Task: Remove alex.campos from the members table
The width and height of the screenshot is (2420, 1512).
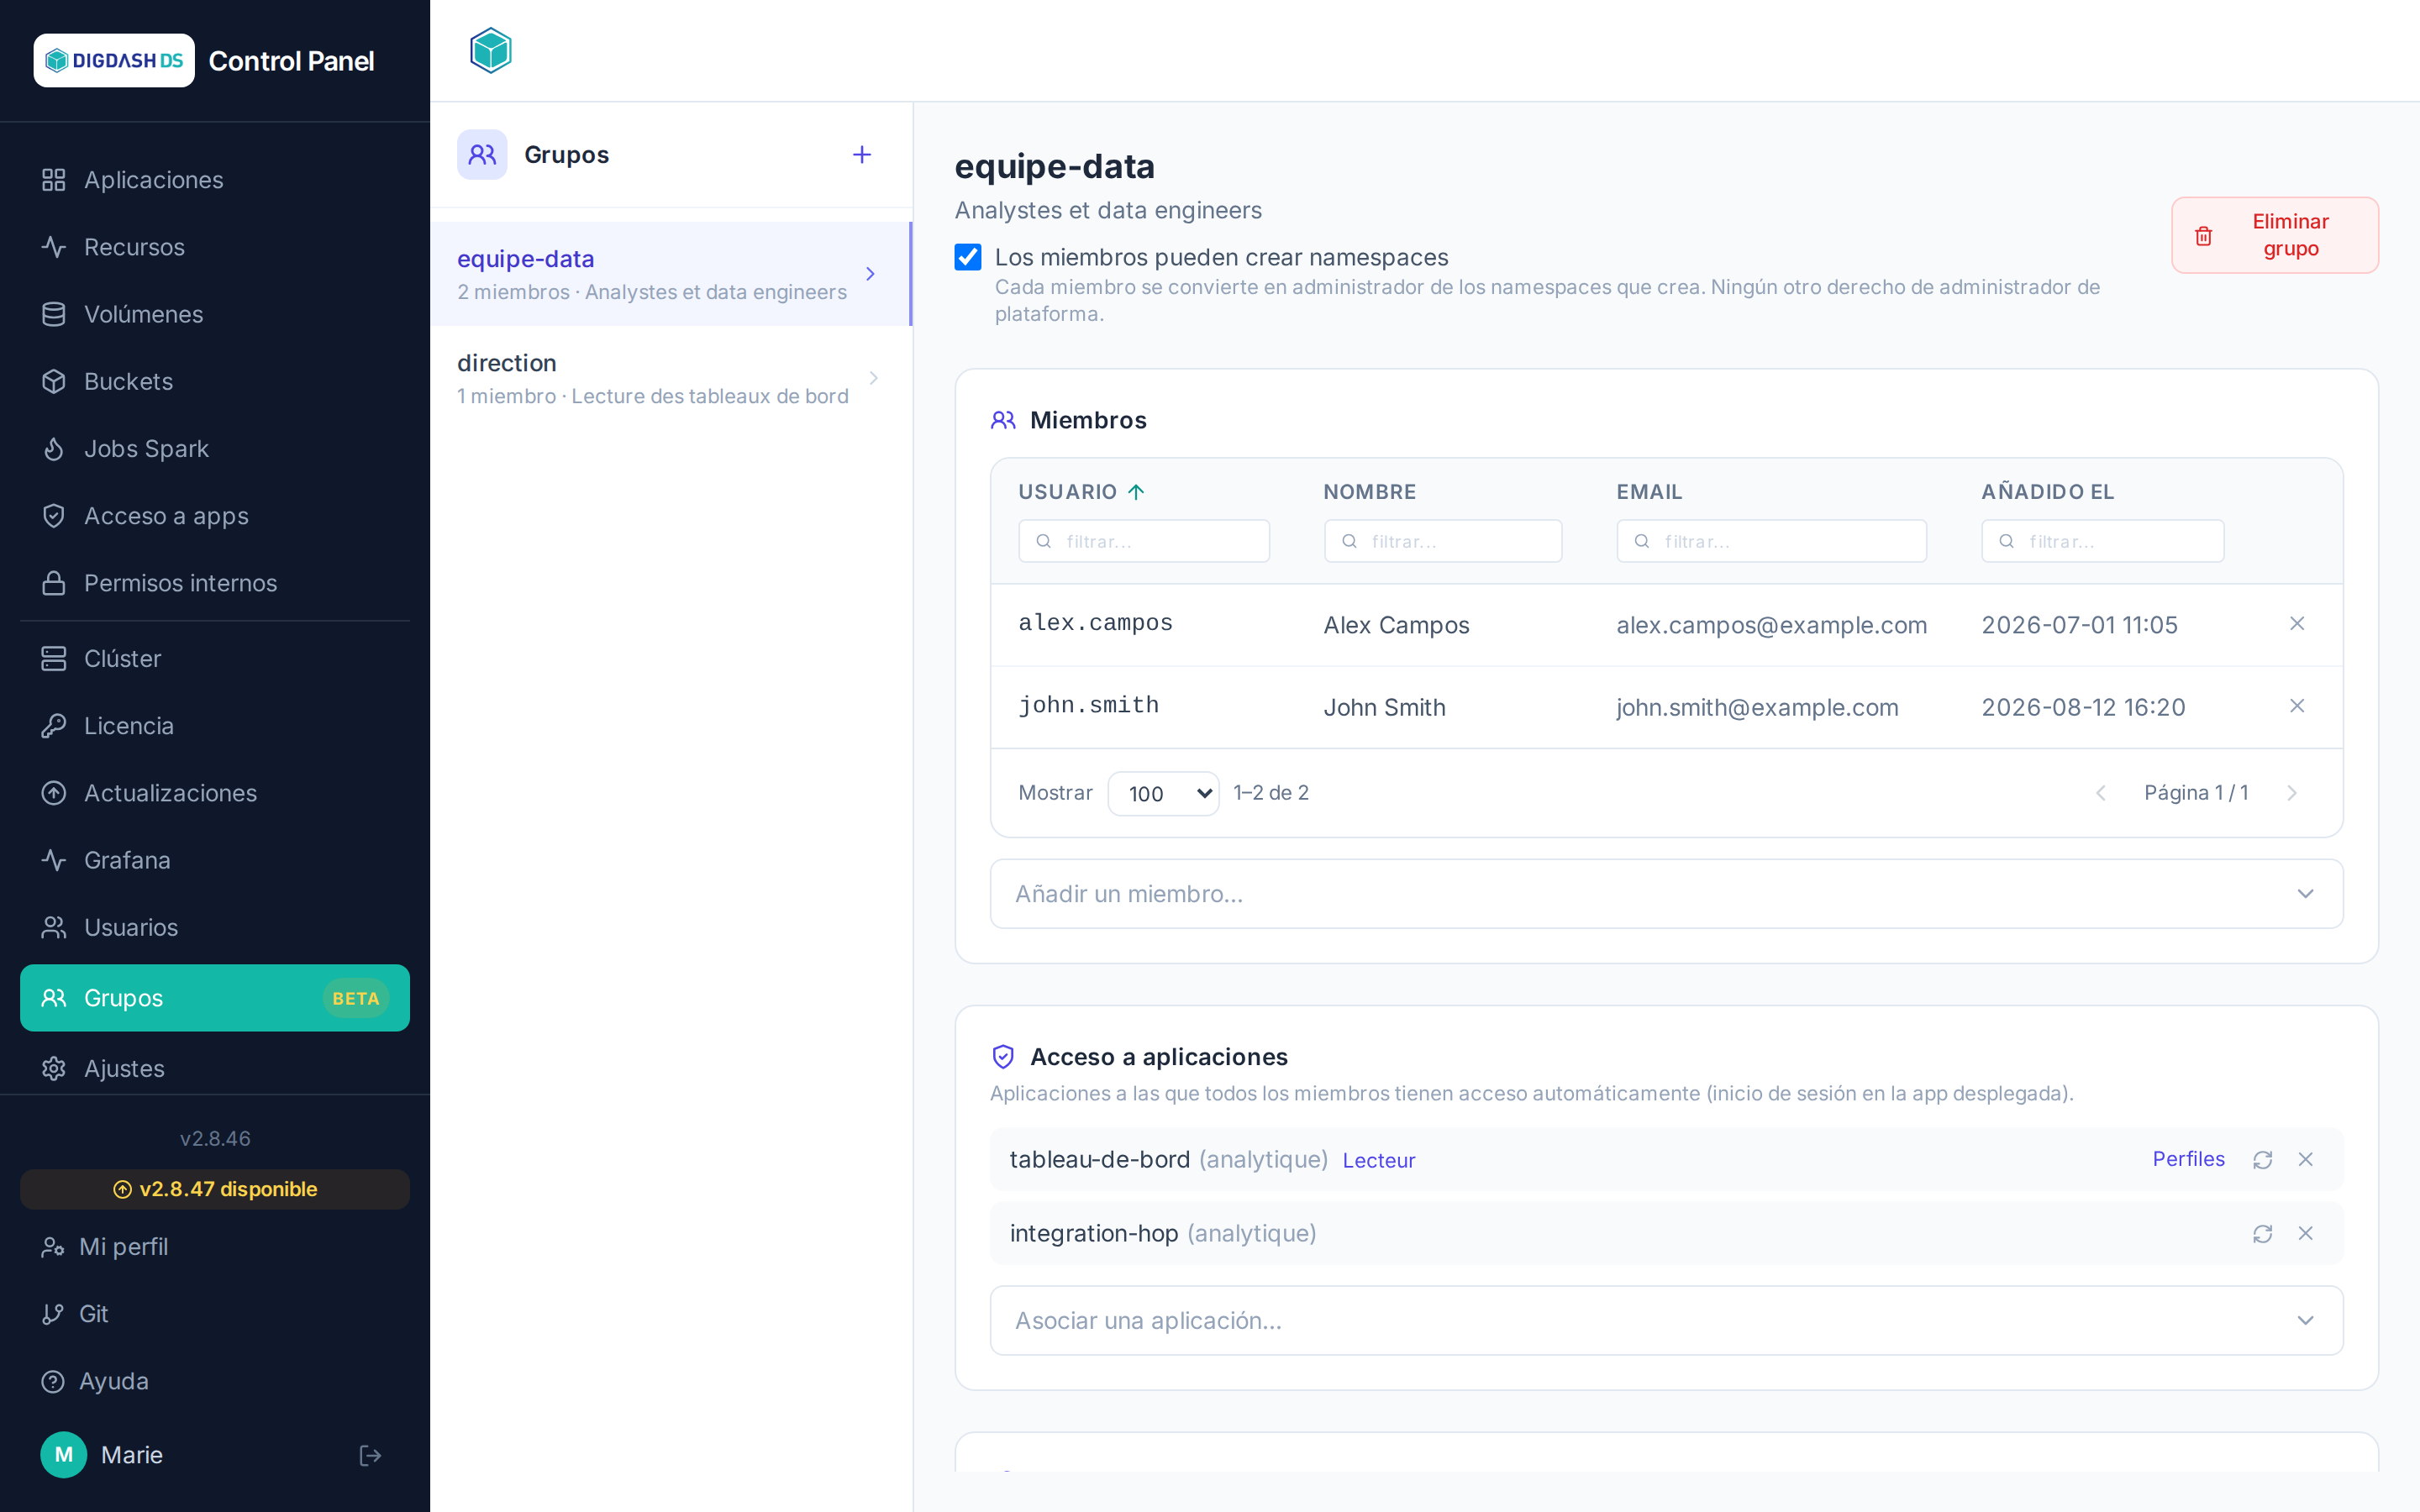Action: click(2297, 624)
